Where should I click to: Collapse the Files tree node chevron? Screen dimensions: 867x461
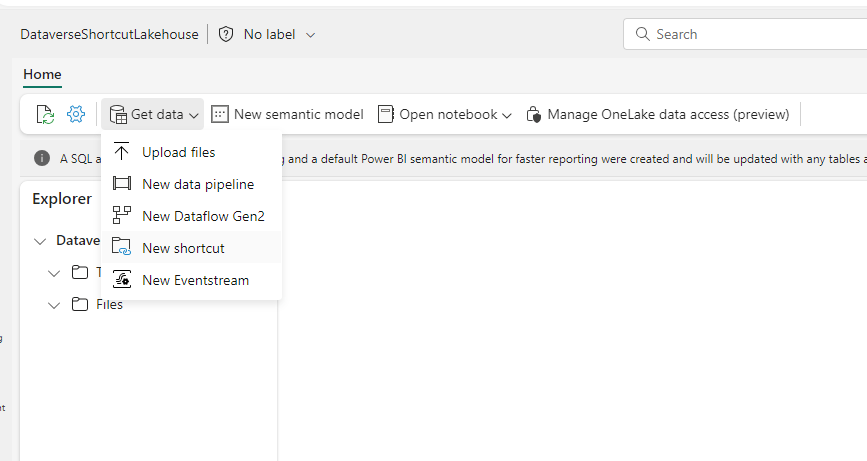coord(54,305)
